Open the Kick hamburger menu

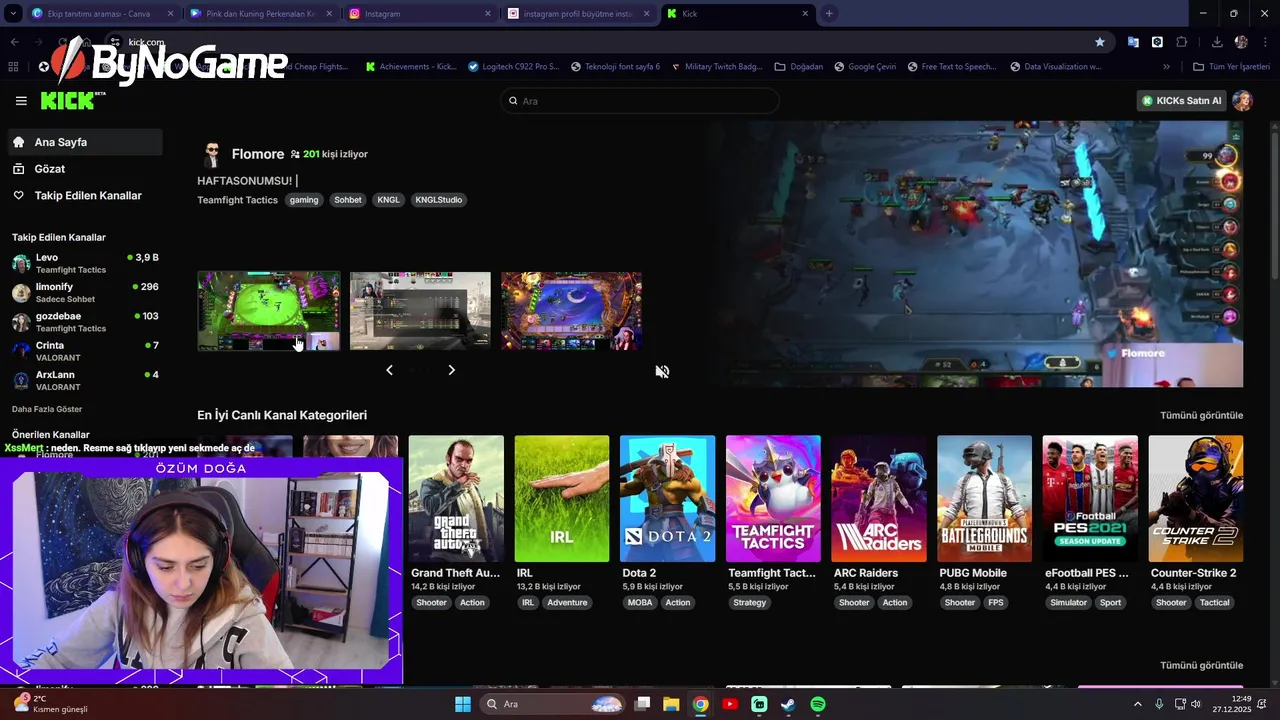point(21,101)
